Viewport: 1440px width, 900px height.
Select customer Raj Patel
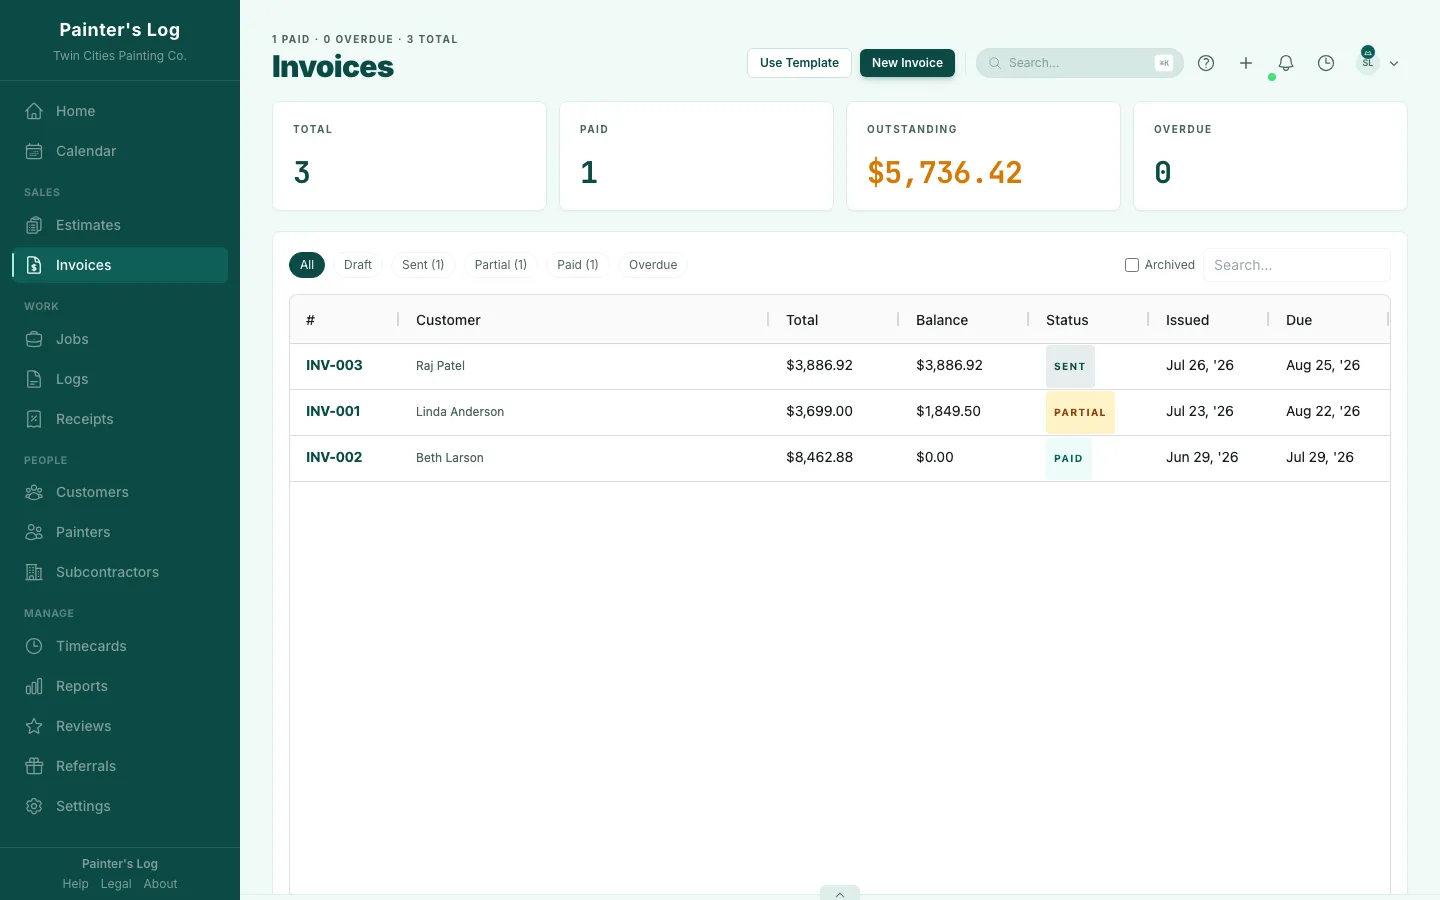[440, 366]
